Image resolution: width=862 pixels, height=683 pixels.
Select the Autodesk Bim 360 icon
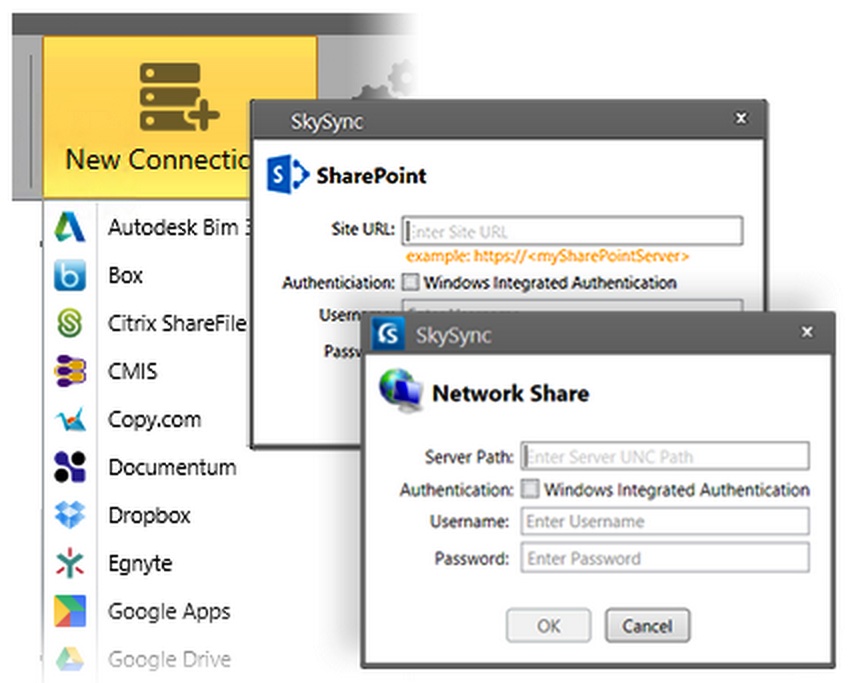pos(70,227)
